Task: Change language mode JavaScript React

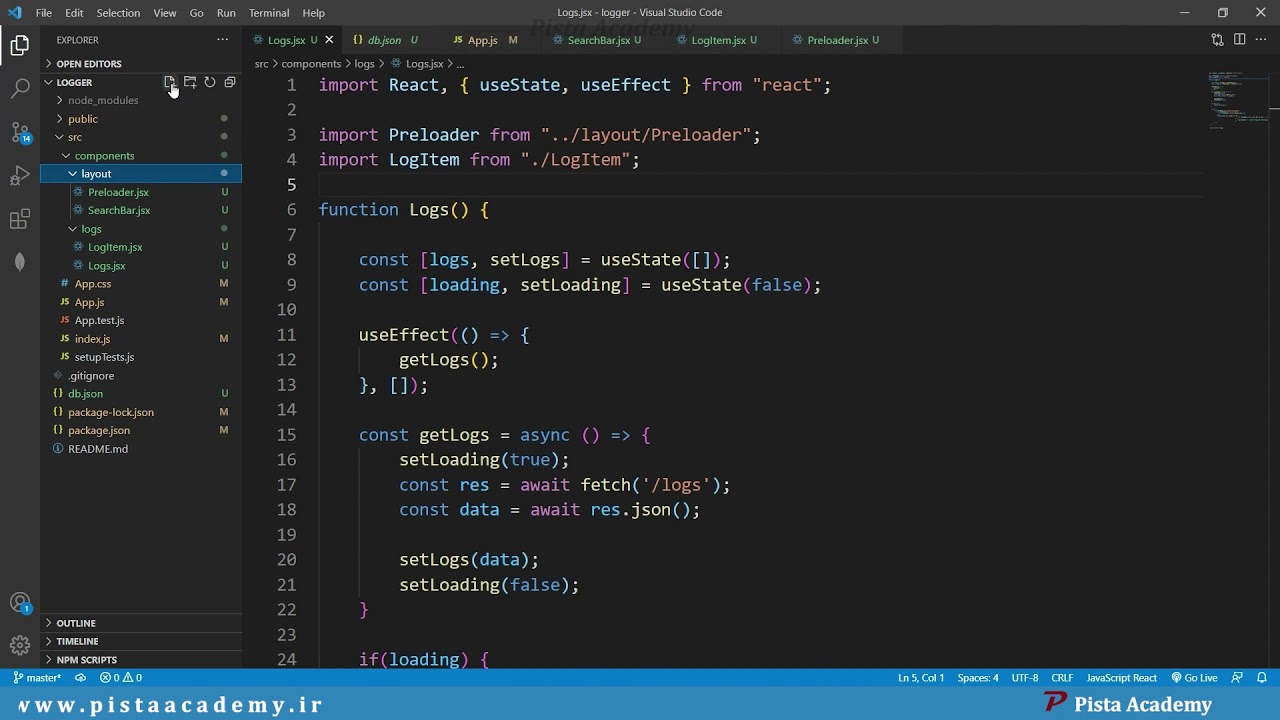Action: 1122,678
